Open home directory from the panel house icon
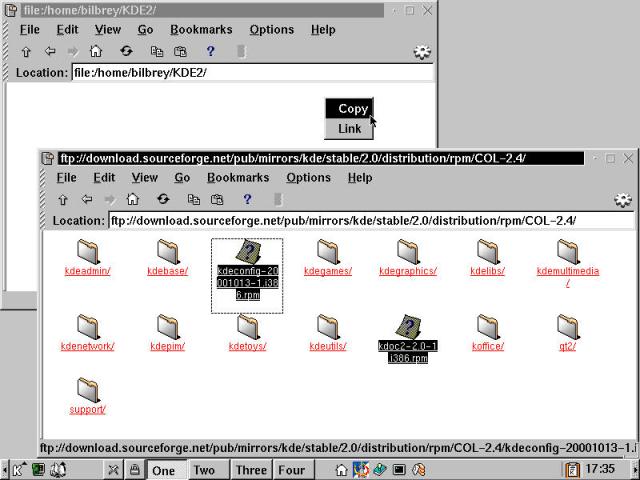 point(341,470)
